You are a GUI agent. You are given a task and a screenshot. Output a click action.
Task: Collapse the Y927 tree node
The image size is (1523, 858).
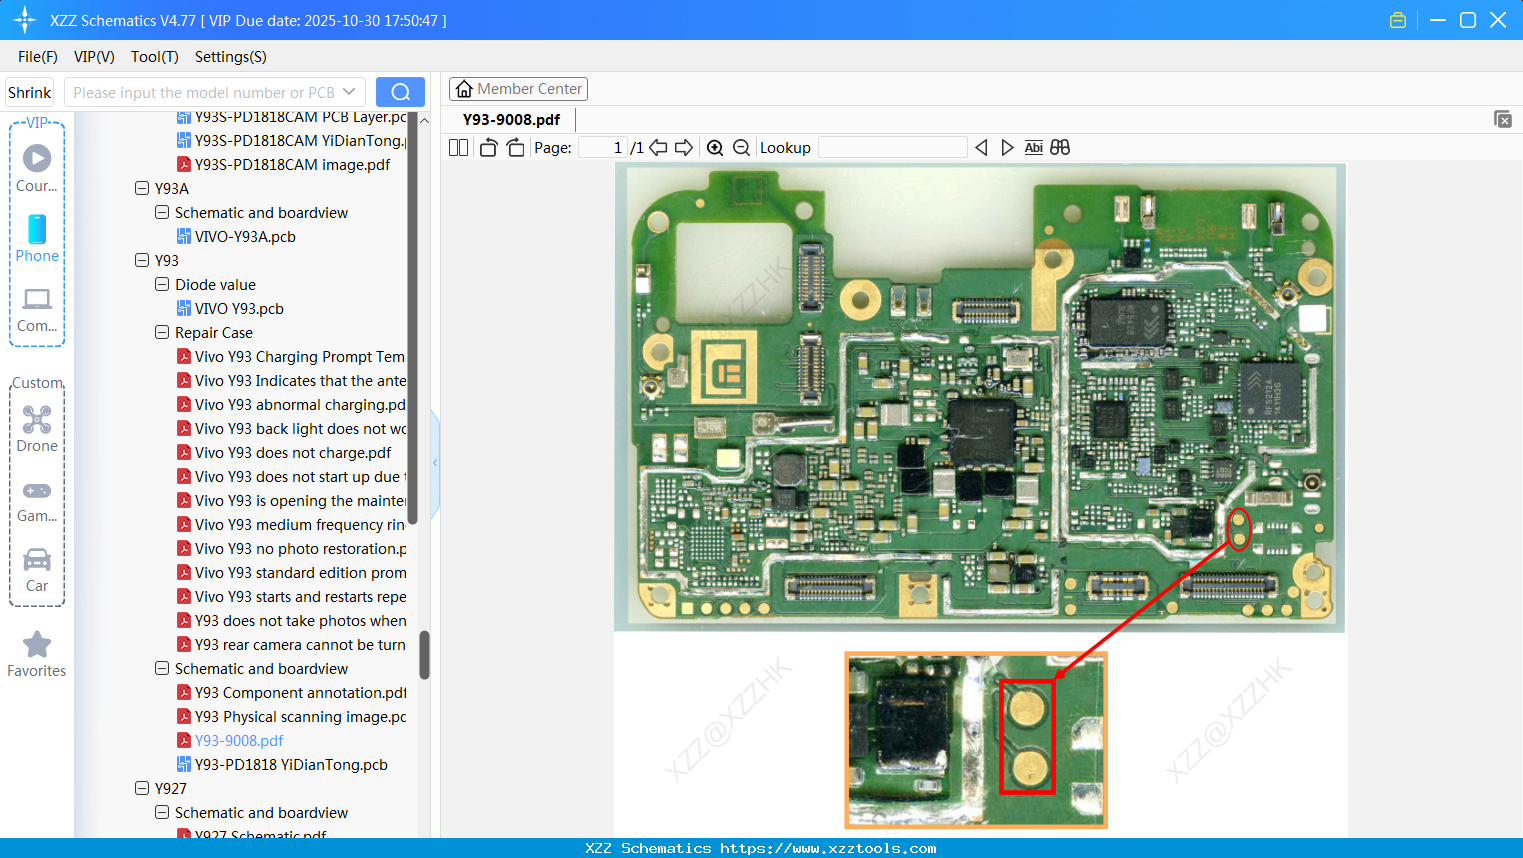tap(142, 788)
